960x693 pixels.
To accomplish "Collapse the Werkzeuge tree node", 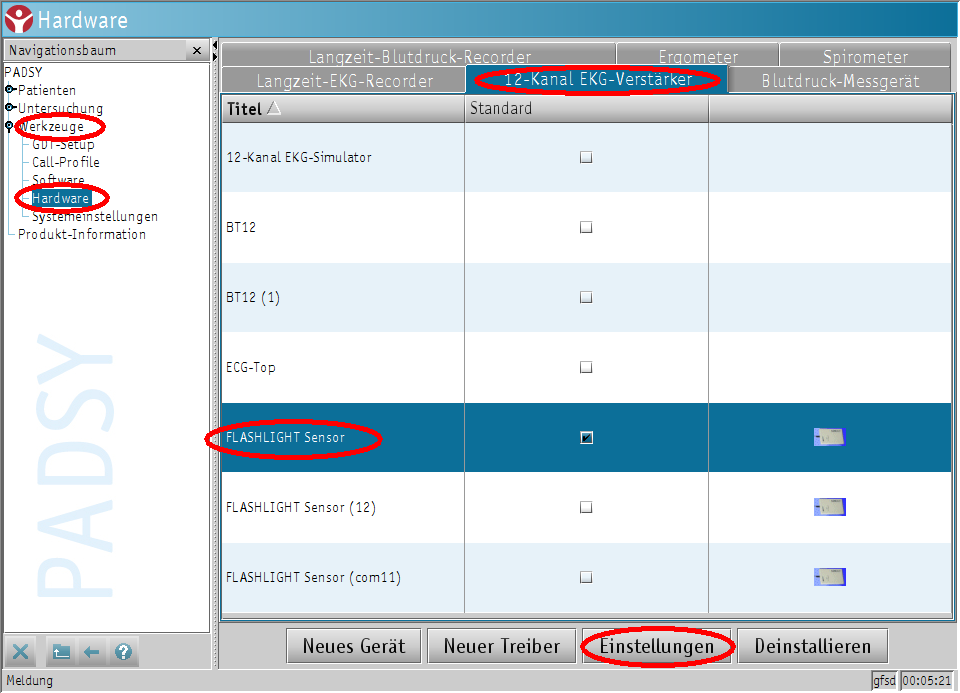I will coord(10,126).
